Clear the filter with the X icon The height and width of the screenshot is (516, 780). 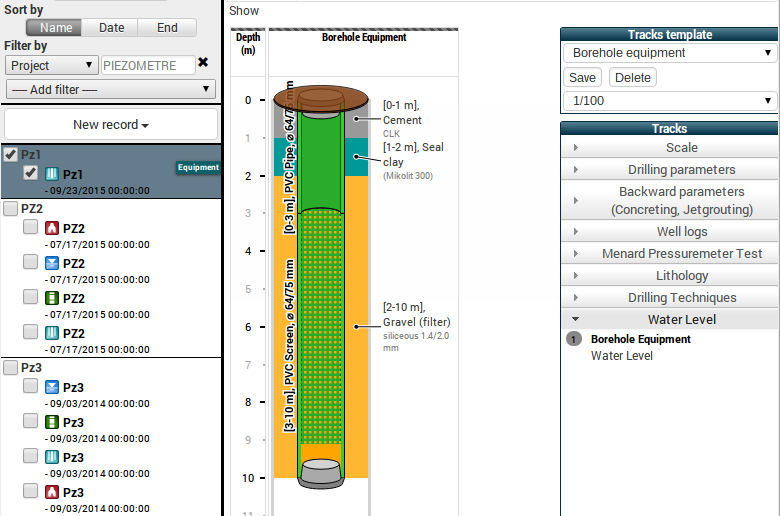point(203,63)
